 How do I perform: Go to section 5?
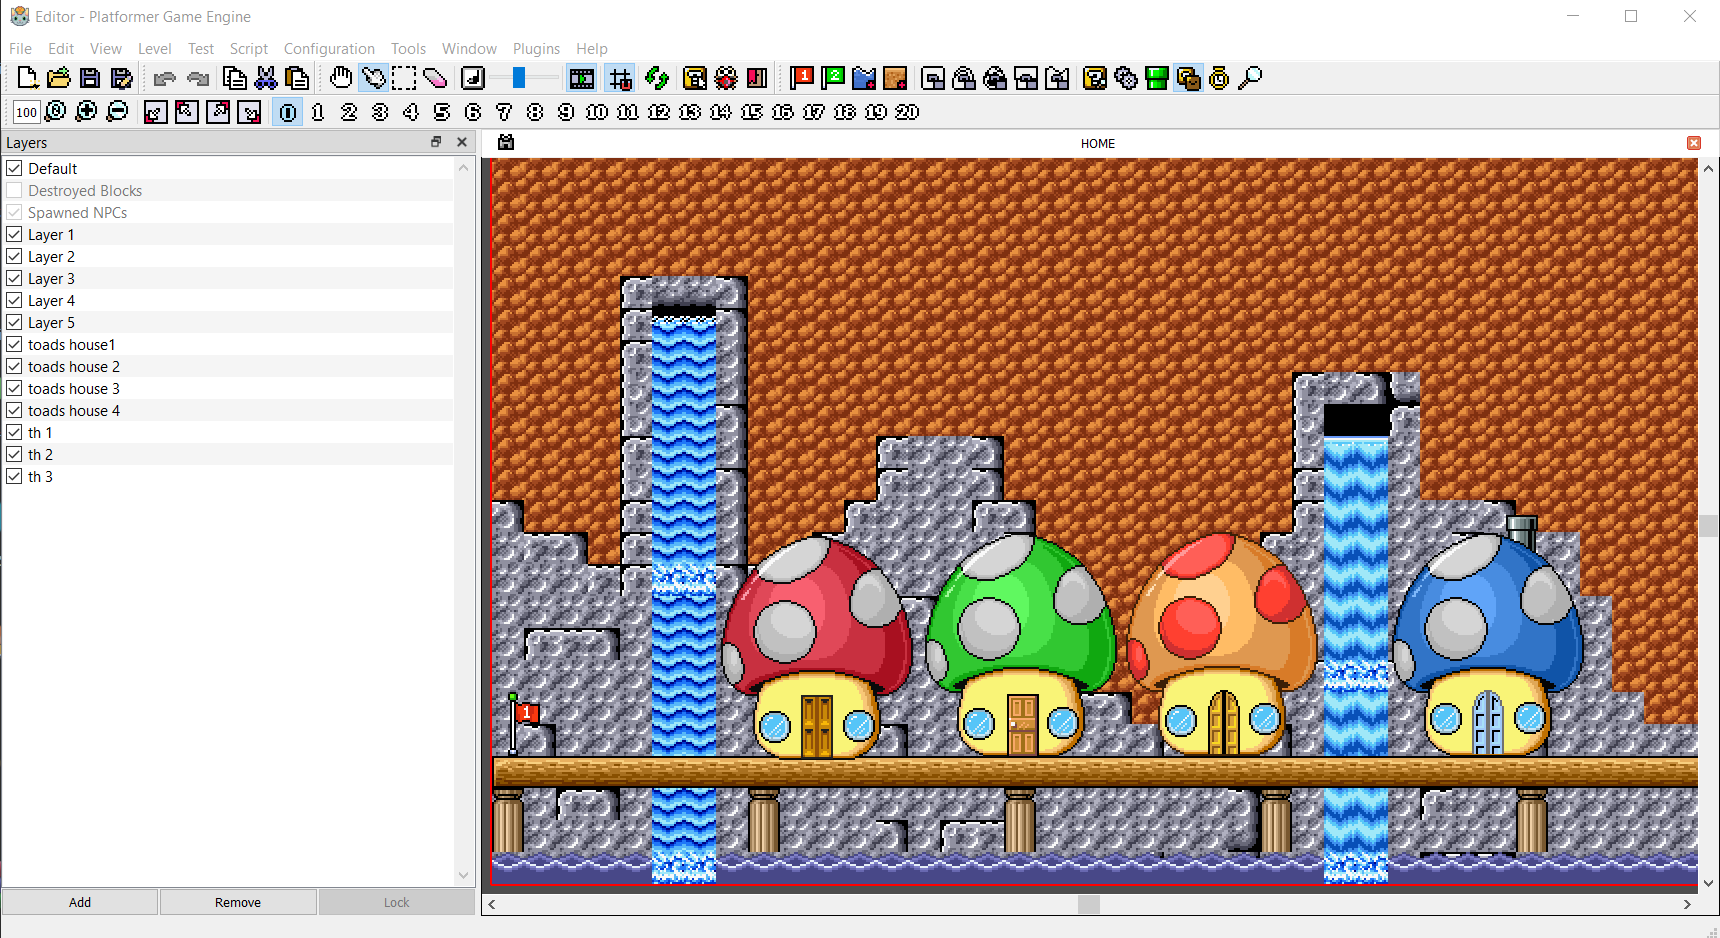pos(442,112)
